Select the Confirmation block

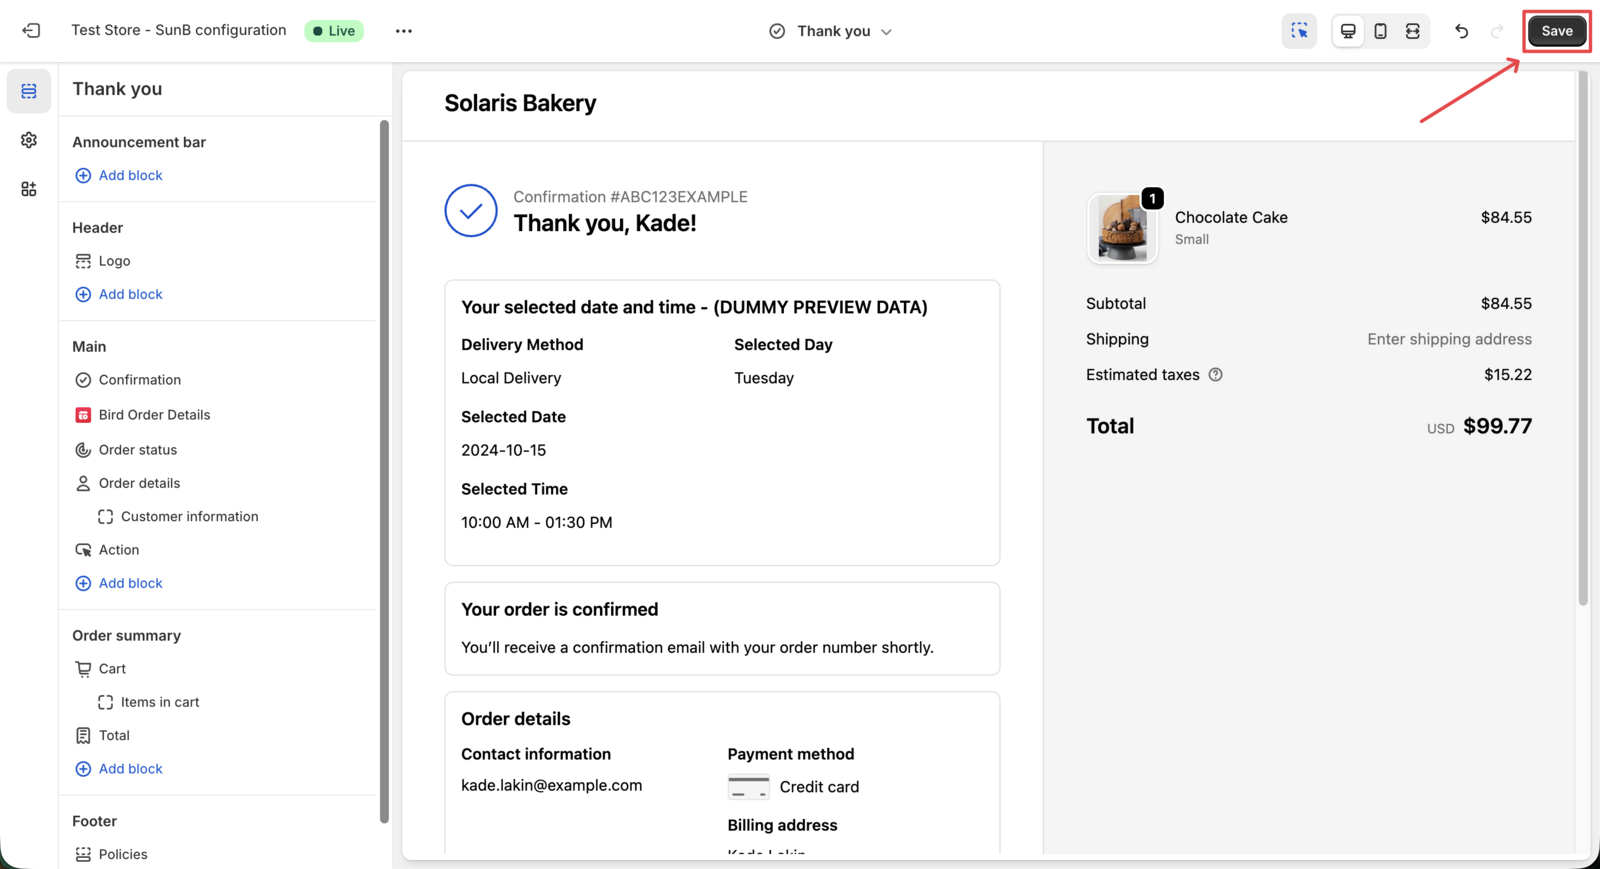coord(128,380)
